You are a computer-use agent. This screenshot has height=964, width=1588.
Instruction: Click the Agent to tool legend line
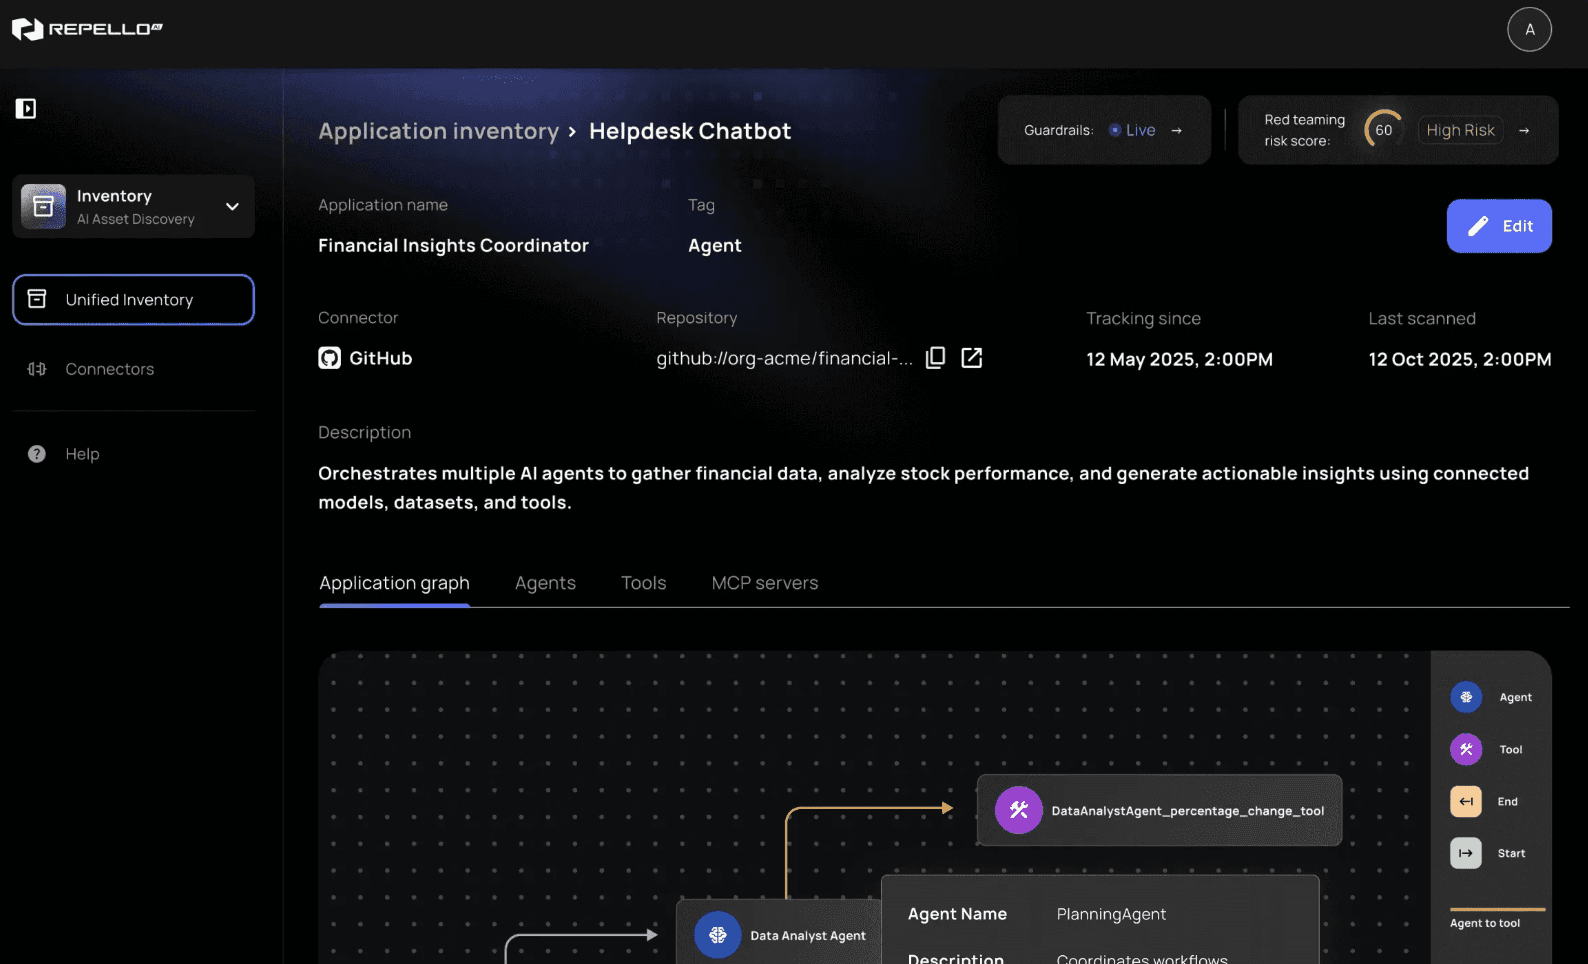tap(1497, 909)
